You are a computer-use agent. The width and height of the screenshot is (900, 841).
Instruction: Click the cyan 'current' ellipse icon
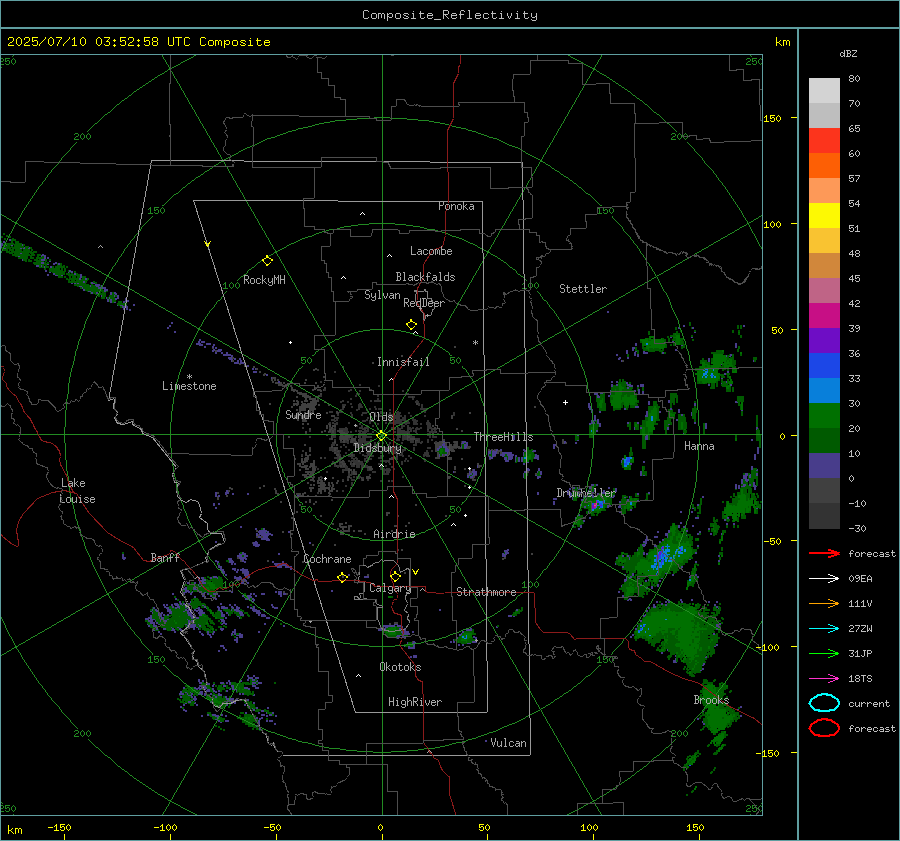(x=824, y=703)
